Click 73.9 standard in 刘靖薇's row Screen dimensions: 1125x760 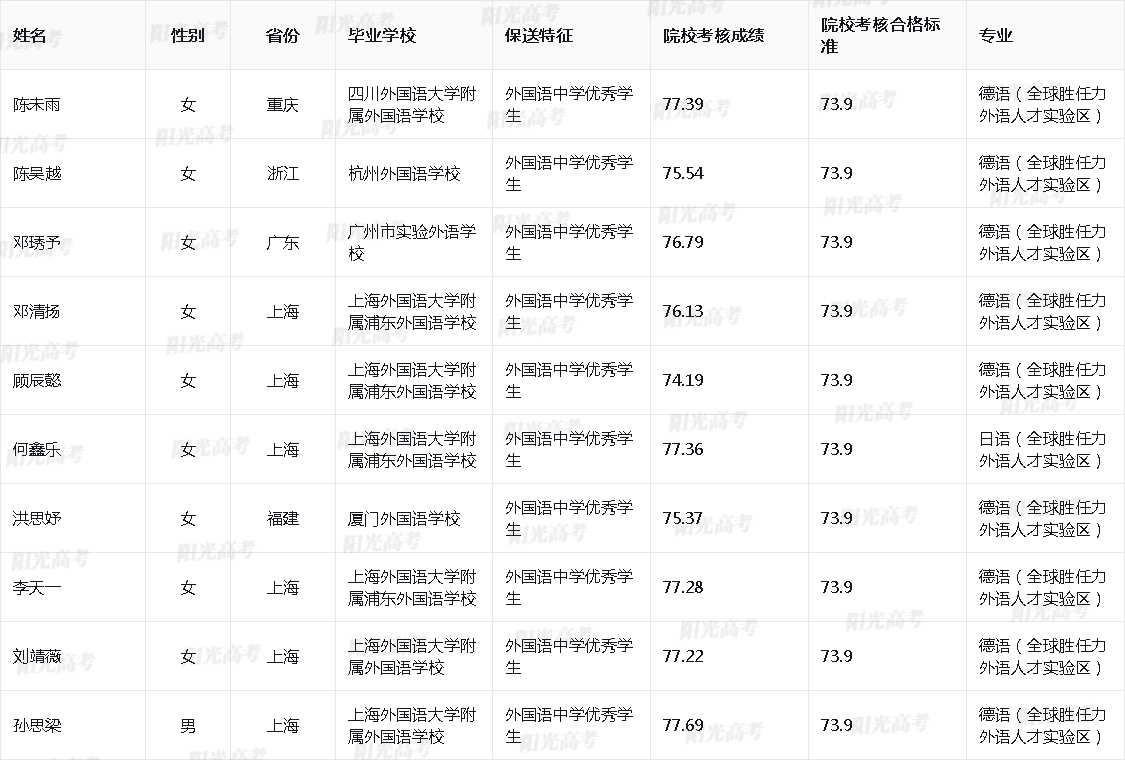[837, 656]
